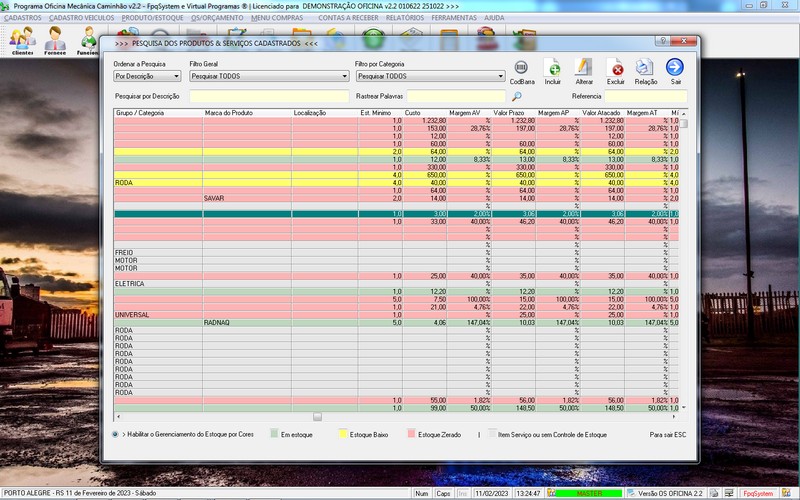Open the CADASTROS menu
The width and height of the screenshot is (800, 500).
click(x=22, y=18)
